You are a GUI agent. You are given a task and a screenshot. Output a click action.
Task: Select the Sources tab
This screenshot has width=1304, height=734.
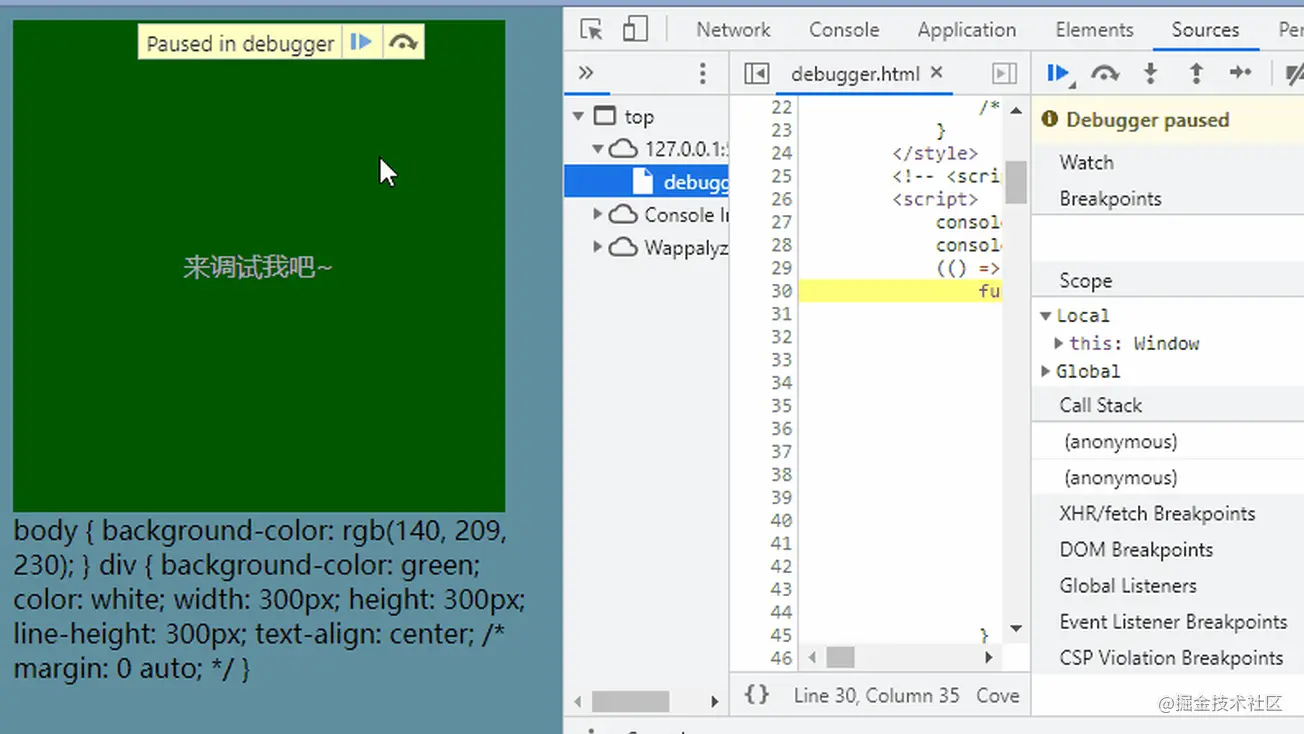tap(1205, 30)
